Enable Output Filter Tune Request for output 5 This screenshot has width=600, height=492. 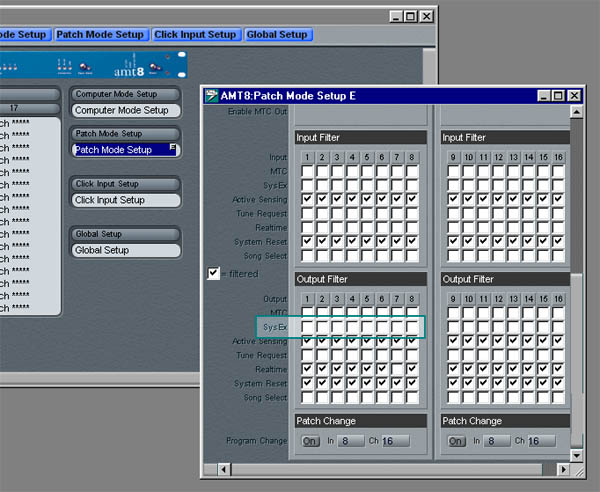point(367,355)
